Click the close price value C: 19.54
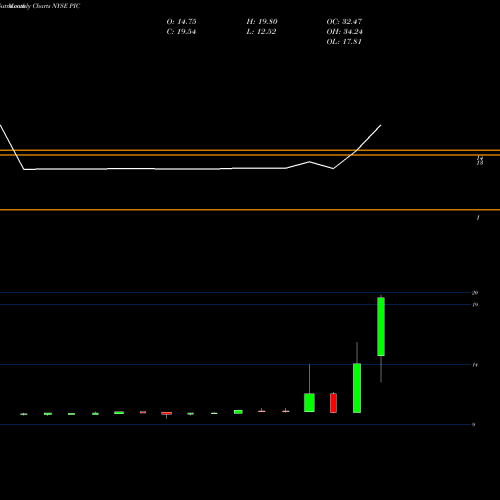Viewport: 500px width, 500px height. pyautogui.click(x=181, y=32)
